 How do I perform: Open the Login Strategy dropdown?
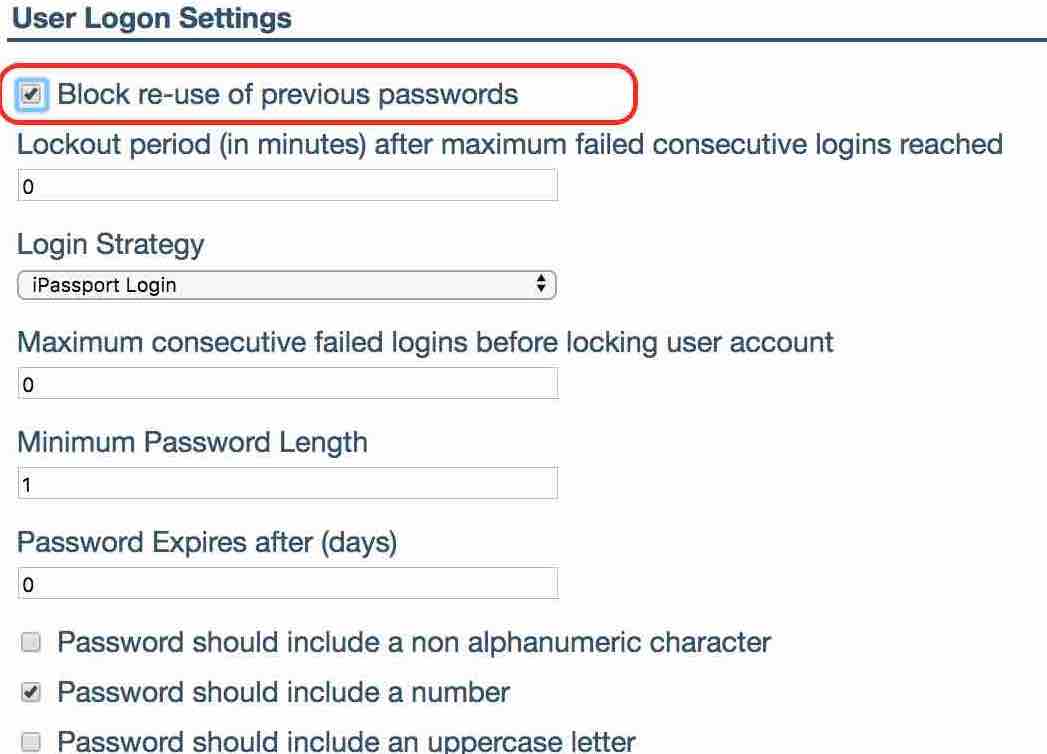tap(286, 285)
